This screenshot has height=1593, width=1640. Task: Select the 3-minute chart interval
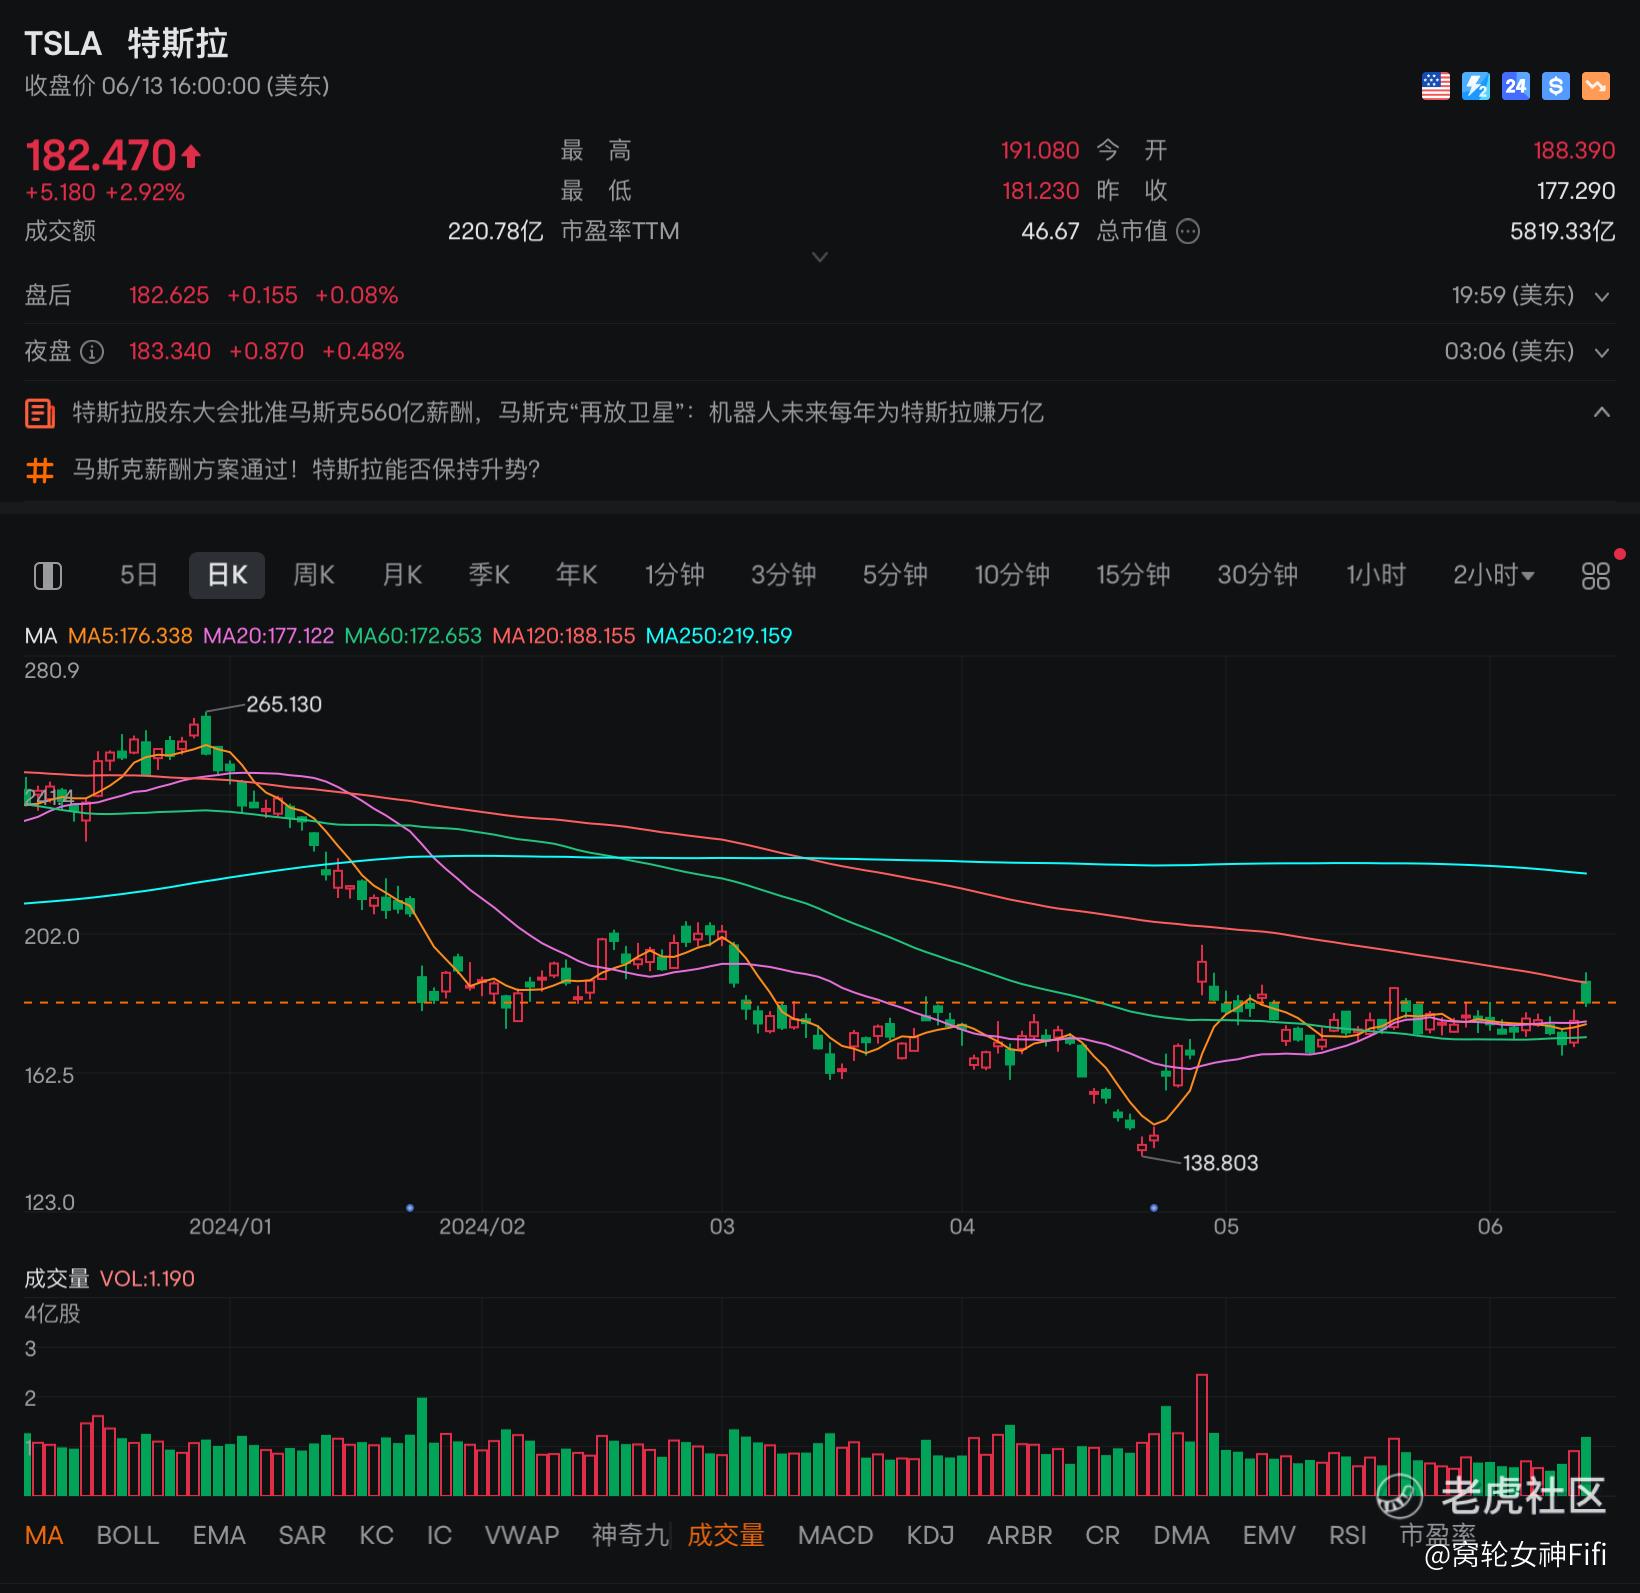[784, 575]
